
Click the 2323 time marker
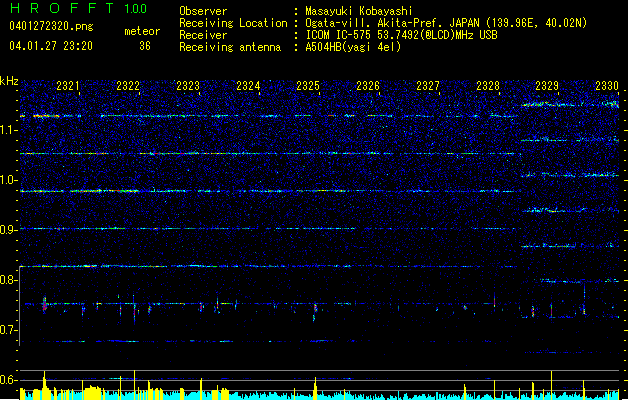click(188, 86)
